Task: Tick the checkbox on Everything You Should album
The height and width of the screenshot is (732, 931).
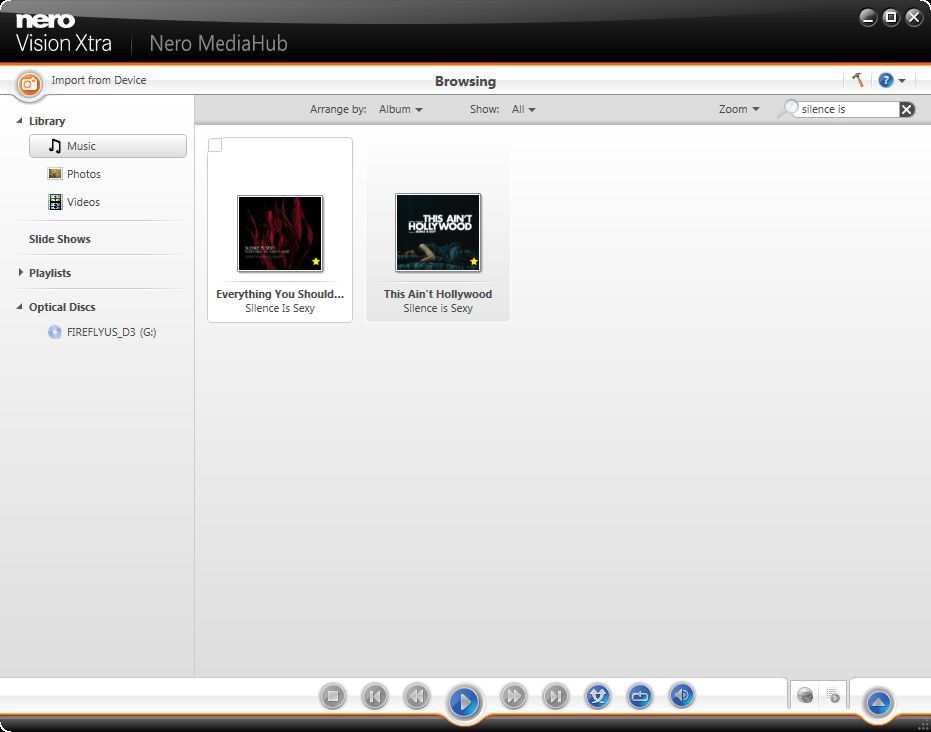Action: pos(215,145)
